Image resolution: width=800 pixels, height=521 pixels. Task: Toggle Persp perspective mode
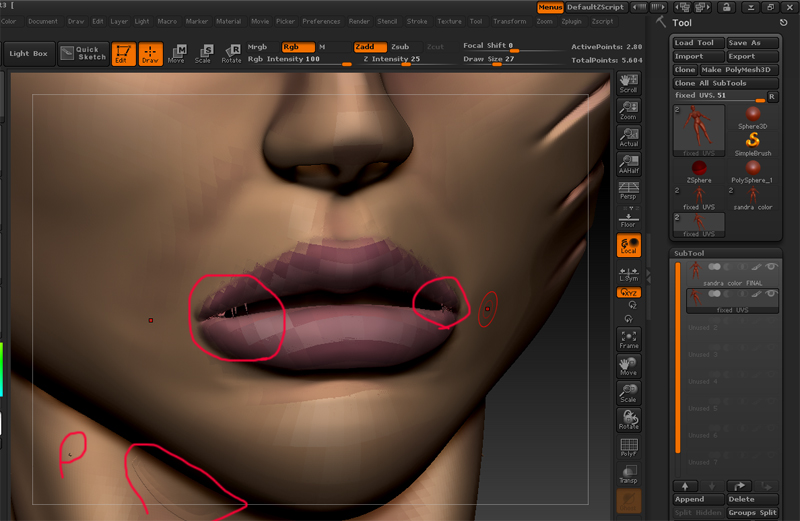click(x=628, y=190)
